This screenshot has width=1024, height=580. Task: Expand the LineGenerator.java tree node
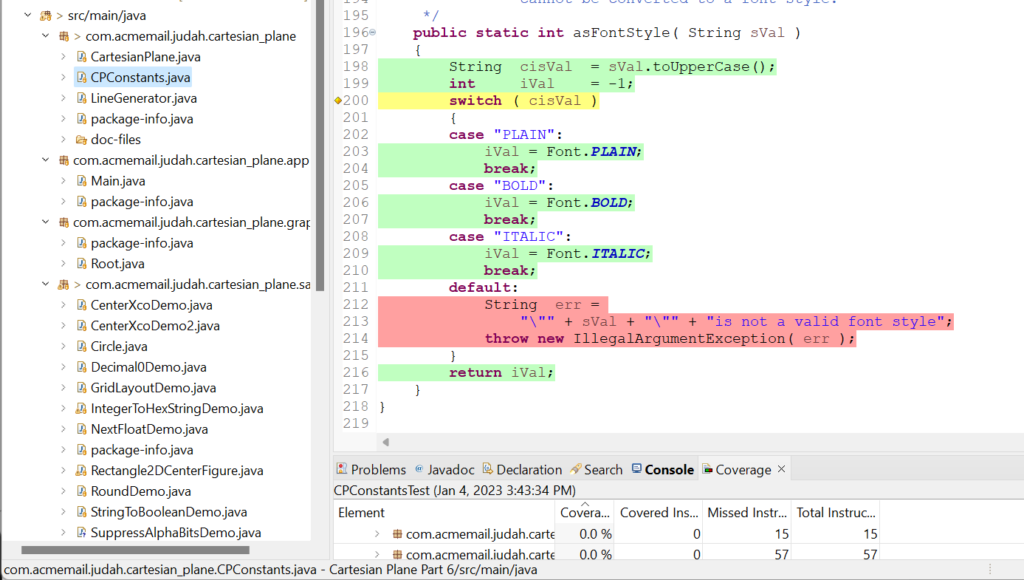62,98
